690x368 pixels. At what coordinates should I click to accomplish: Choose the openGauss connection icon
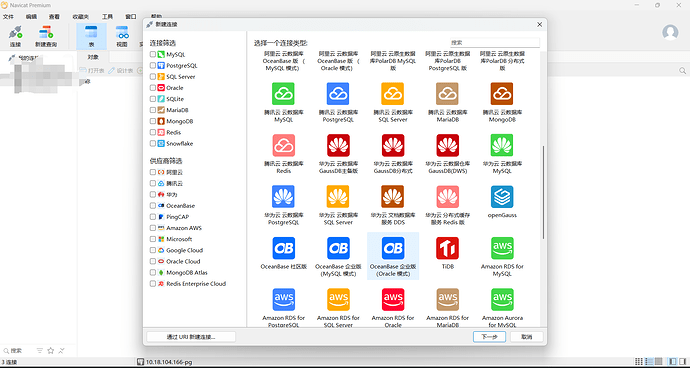(502, 197)
